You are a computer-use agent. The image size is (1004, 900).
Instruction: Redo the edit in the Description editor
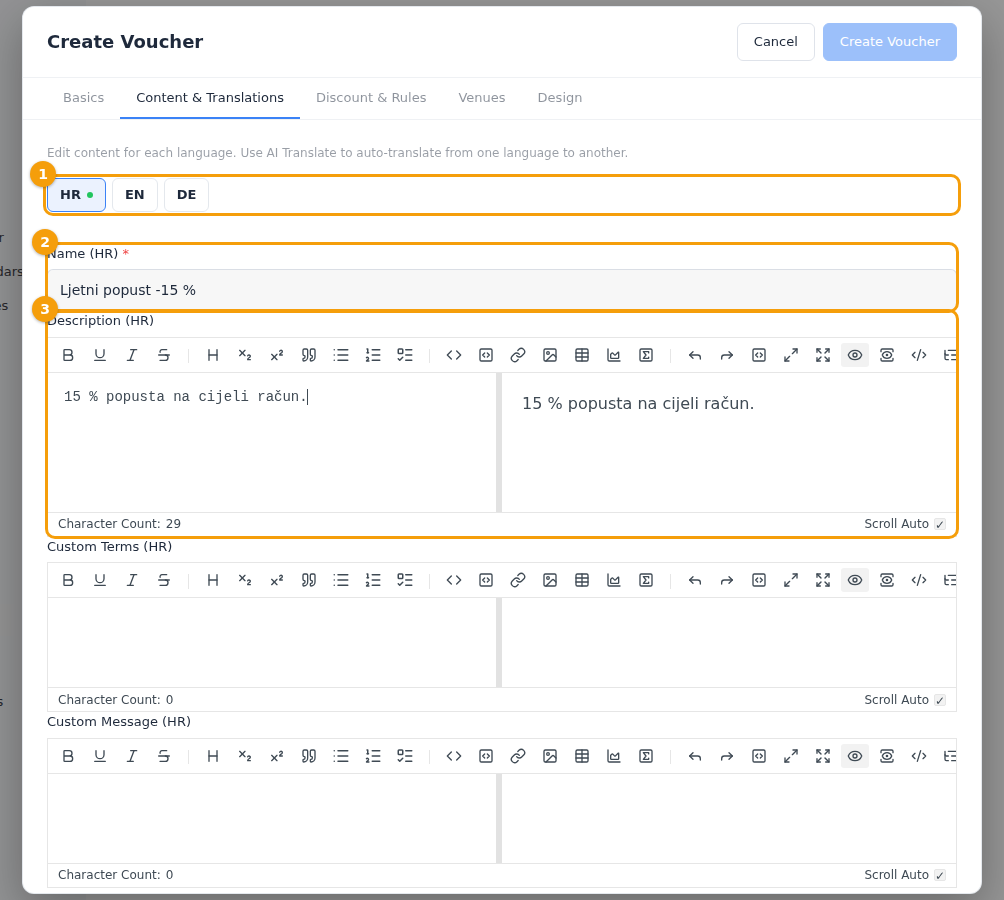tap(727, 355)
